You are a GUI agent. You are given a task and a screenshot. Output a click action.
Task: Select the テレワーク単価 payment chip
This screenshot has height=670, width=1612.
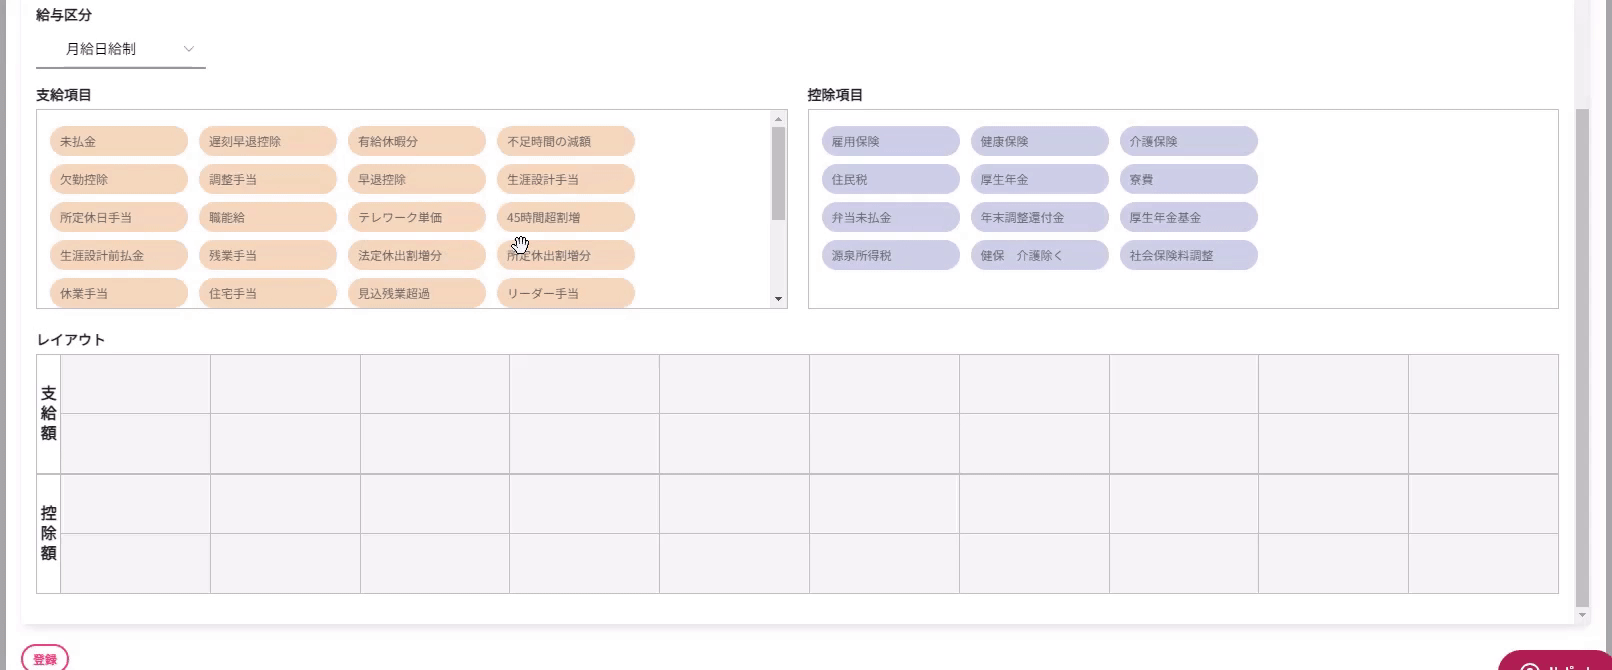coord(416,218)
